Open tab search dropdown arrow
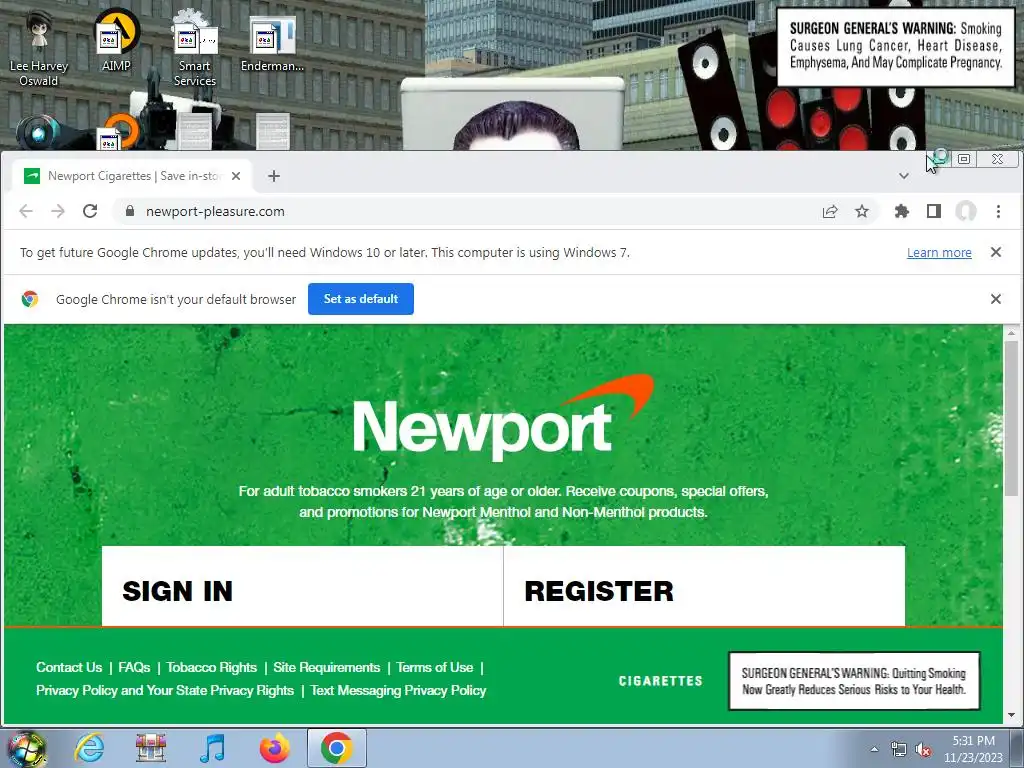Screen dimensions: 1024x768 (904, 176)
